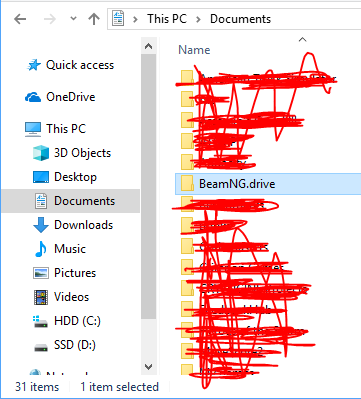Click the Forward navigation arrow
The image size is (361, 399).
tap(50, 19)
